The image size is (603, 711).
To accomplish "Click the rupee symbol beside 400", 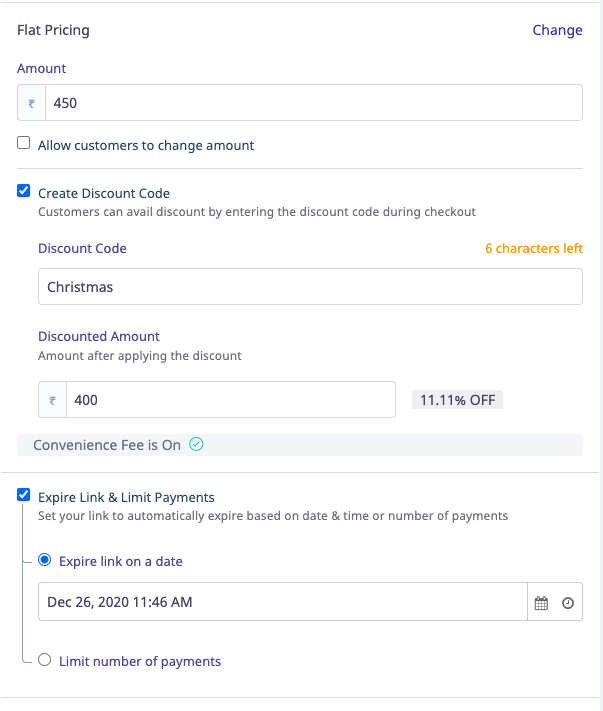I will click(x=52, y=401).
